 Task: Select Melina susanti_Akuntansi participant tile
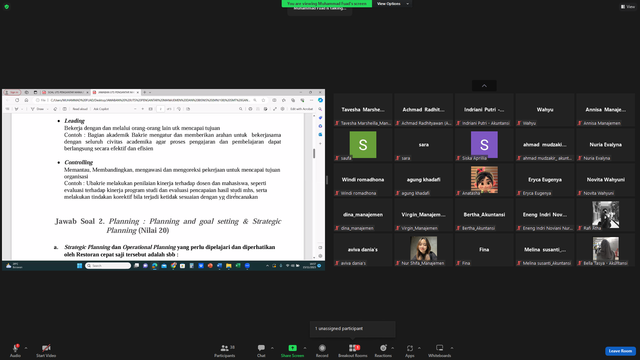pyautogui.click(x=544, y=250)
